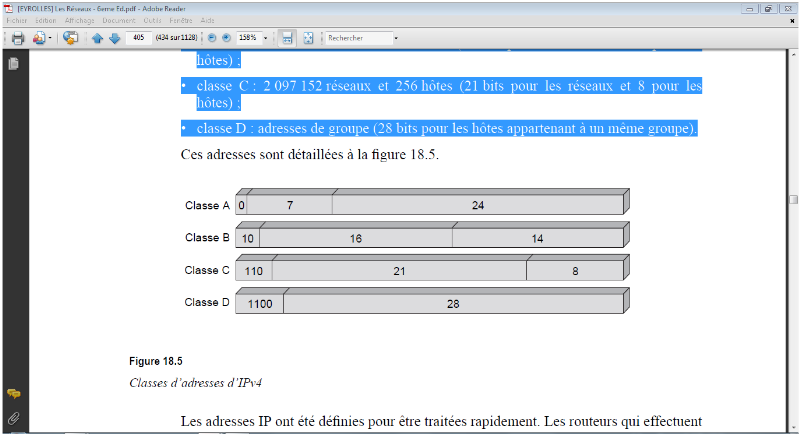Viewport: 800px width, 434px height.
Task: Click the 'Figure 18.5' caption heading
Action: (x=156, y=361)
